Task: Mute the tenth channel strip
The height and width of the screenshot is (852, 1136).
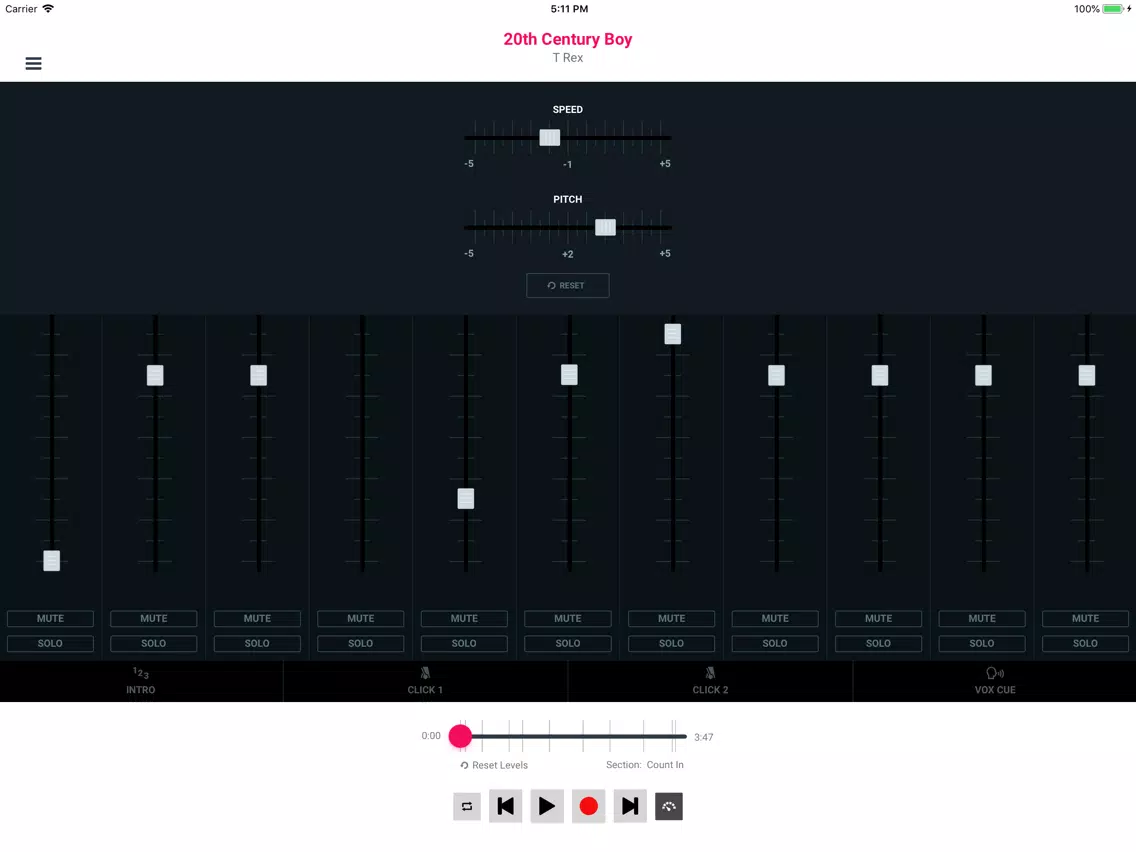Action: tap(982, 619)
